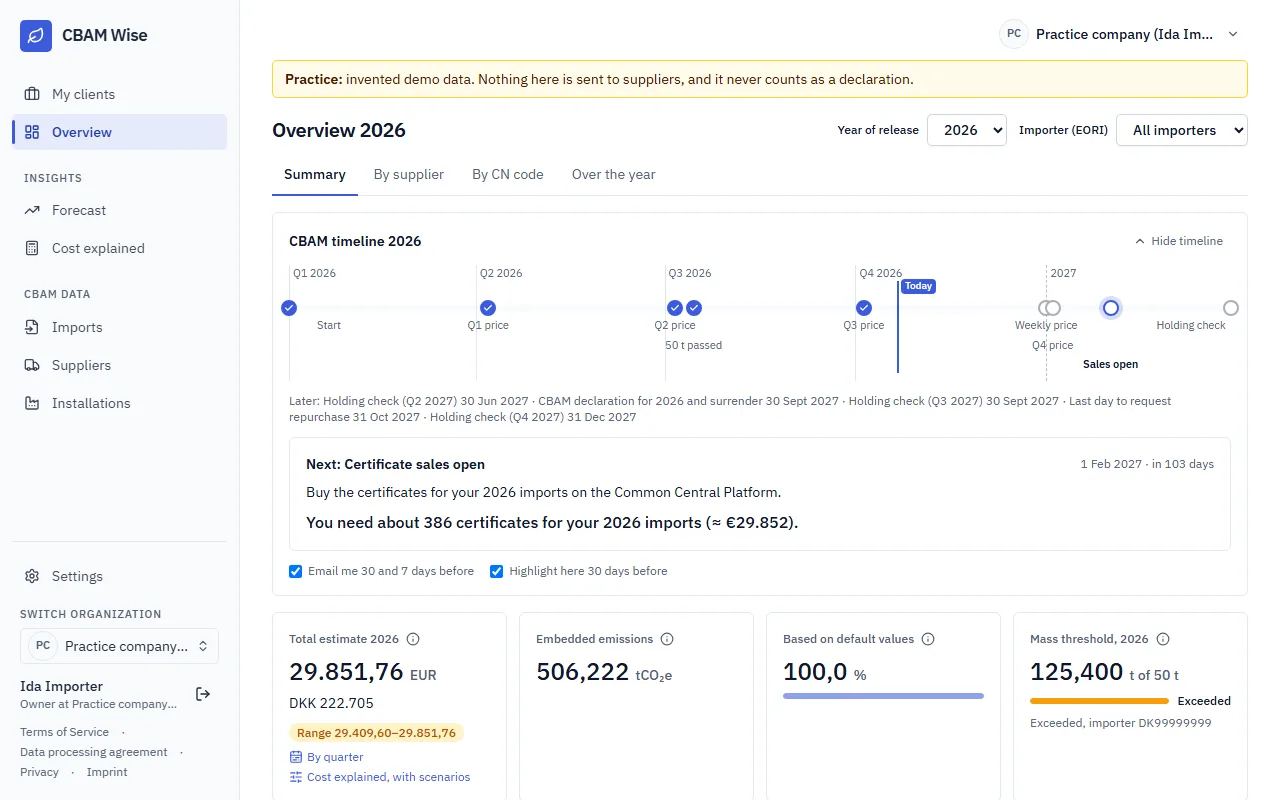Uncheck Highlight here 30 days before
Viewport: 1280px width, 800px height.
click(497, 571)
